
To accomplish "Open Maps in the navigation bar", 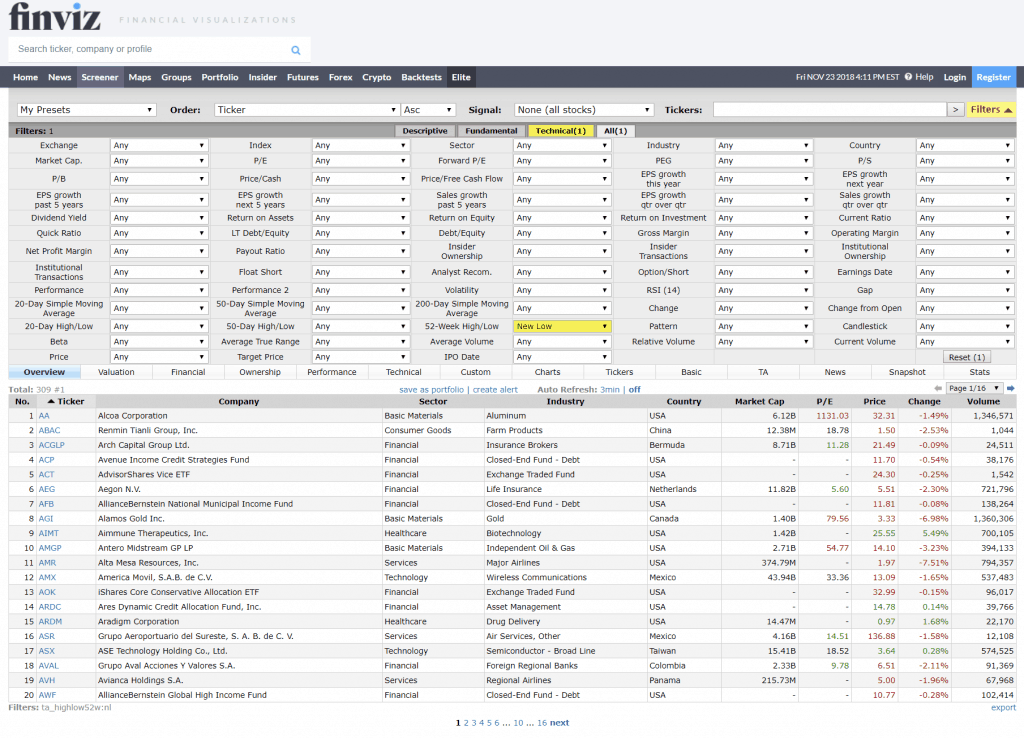I will coord(140,77).
